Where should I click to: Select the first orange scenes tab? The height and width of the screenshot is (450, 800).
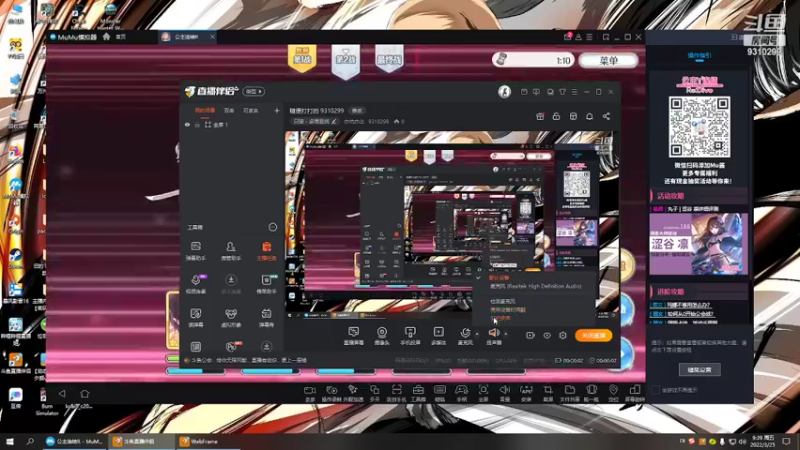[205, 110]
